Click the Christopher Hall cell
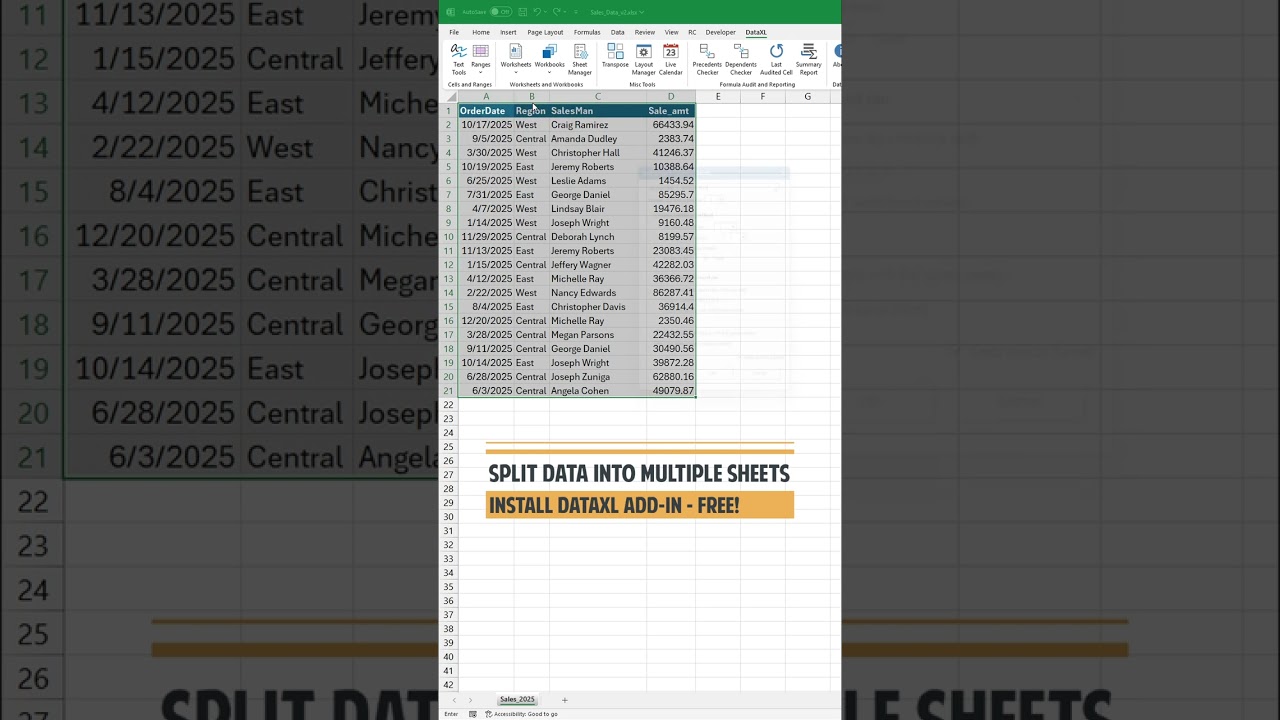This screenshot has width=1280, height=720. pyautogui.click(x=598, y=153)
